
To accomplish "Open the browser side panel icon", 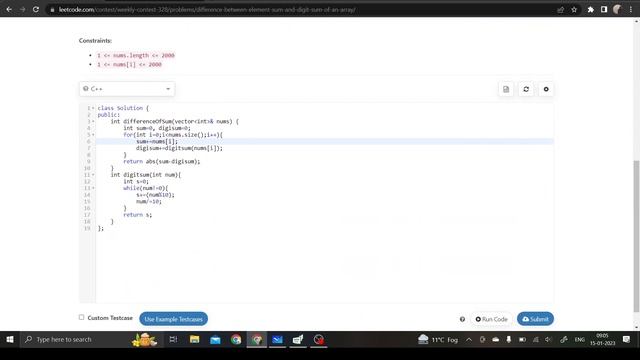I will point(604,9).
